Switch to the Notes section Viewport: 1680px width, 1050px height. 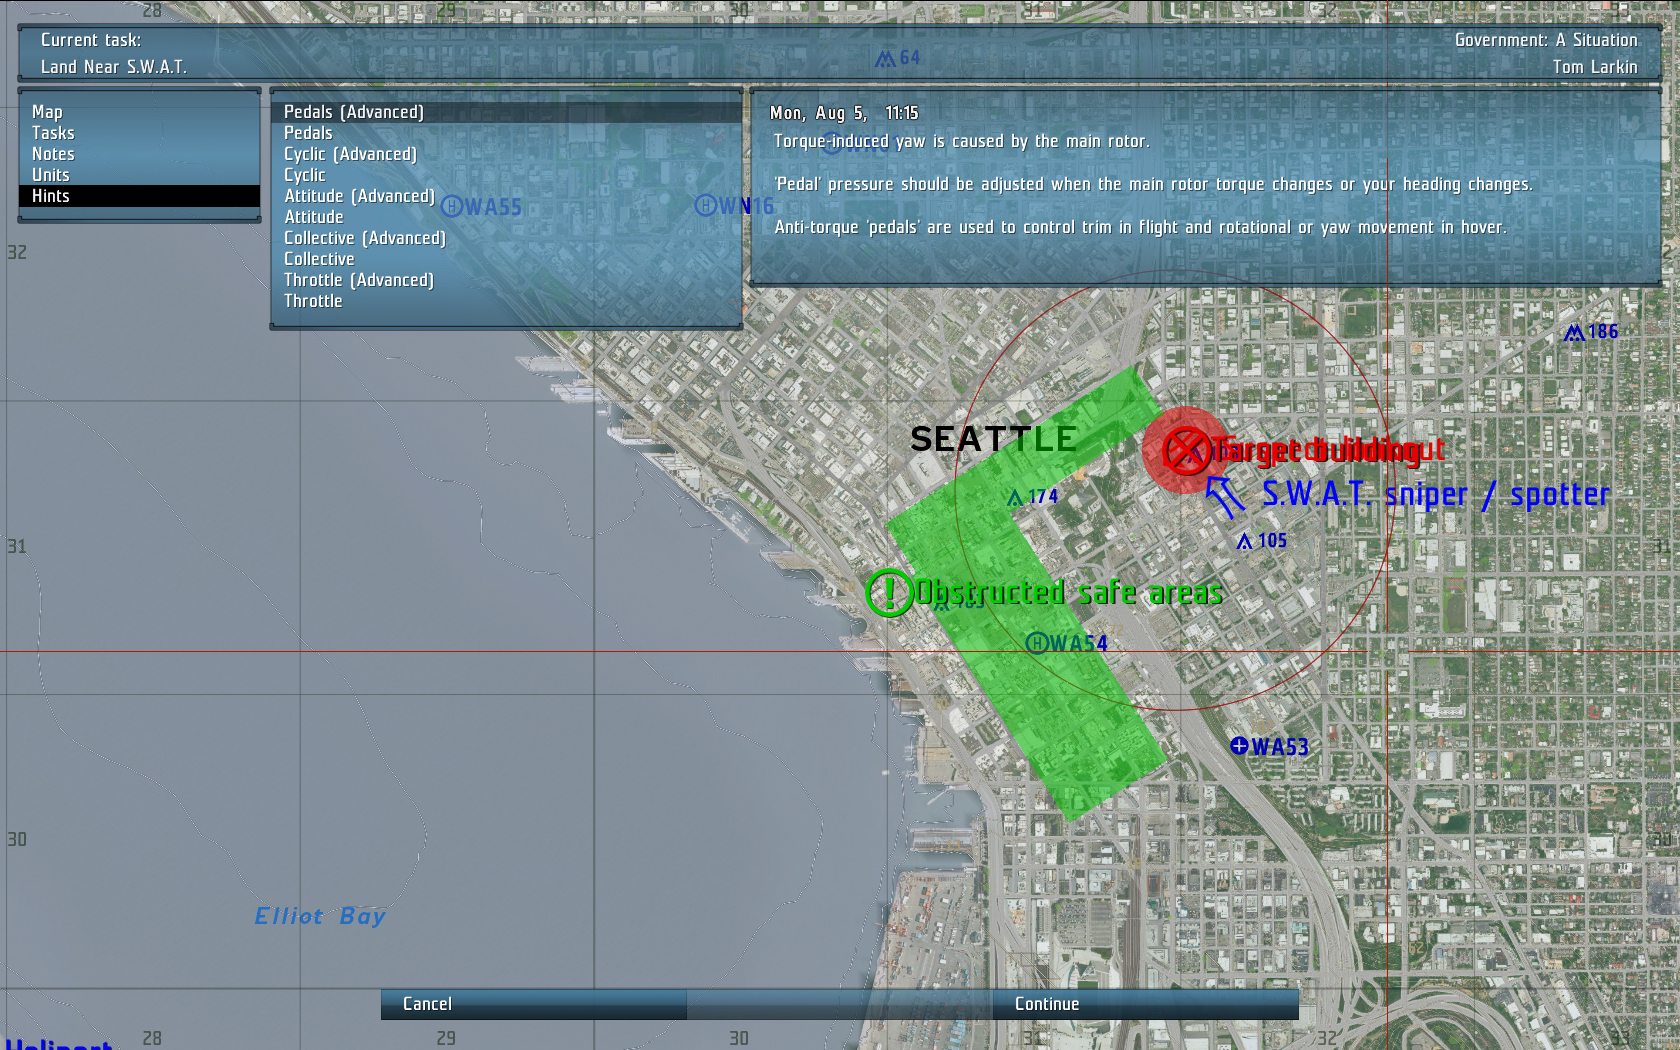pos(53,154)
